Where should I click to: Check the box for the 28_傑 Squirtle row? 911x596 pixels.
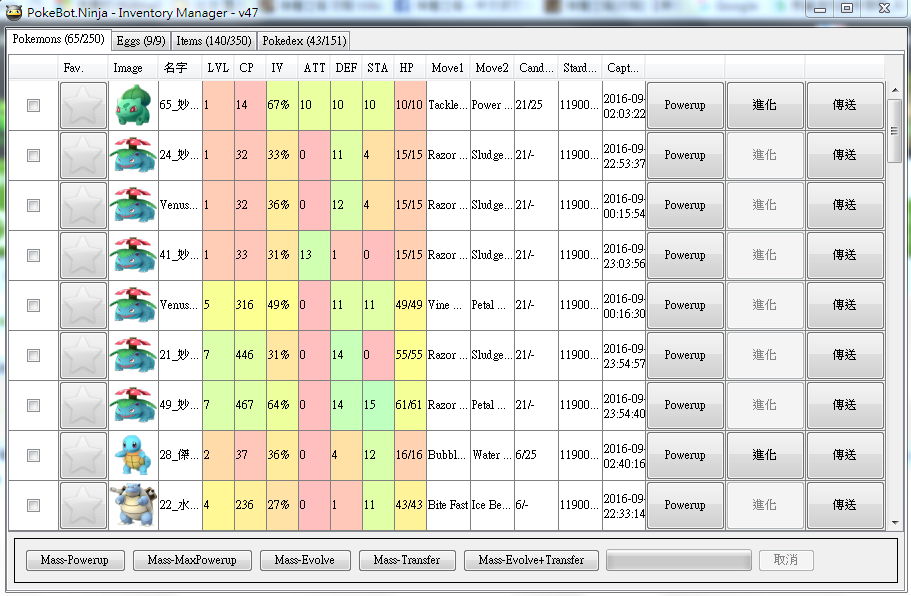[34, 455]
